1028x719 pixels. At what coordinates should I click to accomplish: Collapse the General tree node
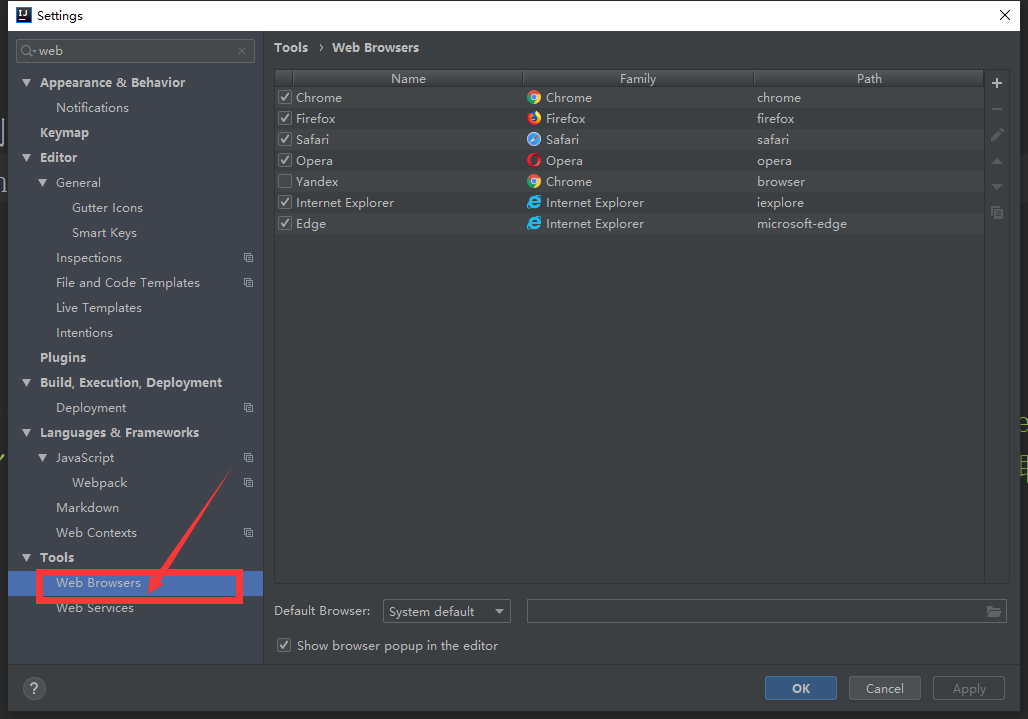[43, 183]
